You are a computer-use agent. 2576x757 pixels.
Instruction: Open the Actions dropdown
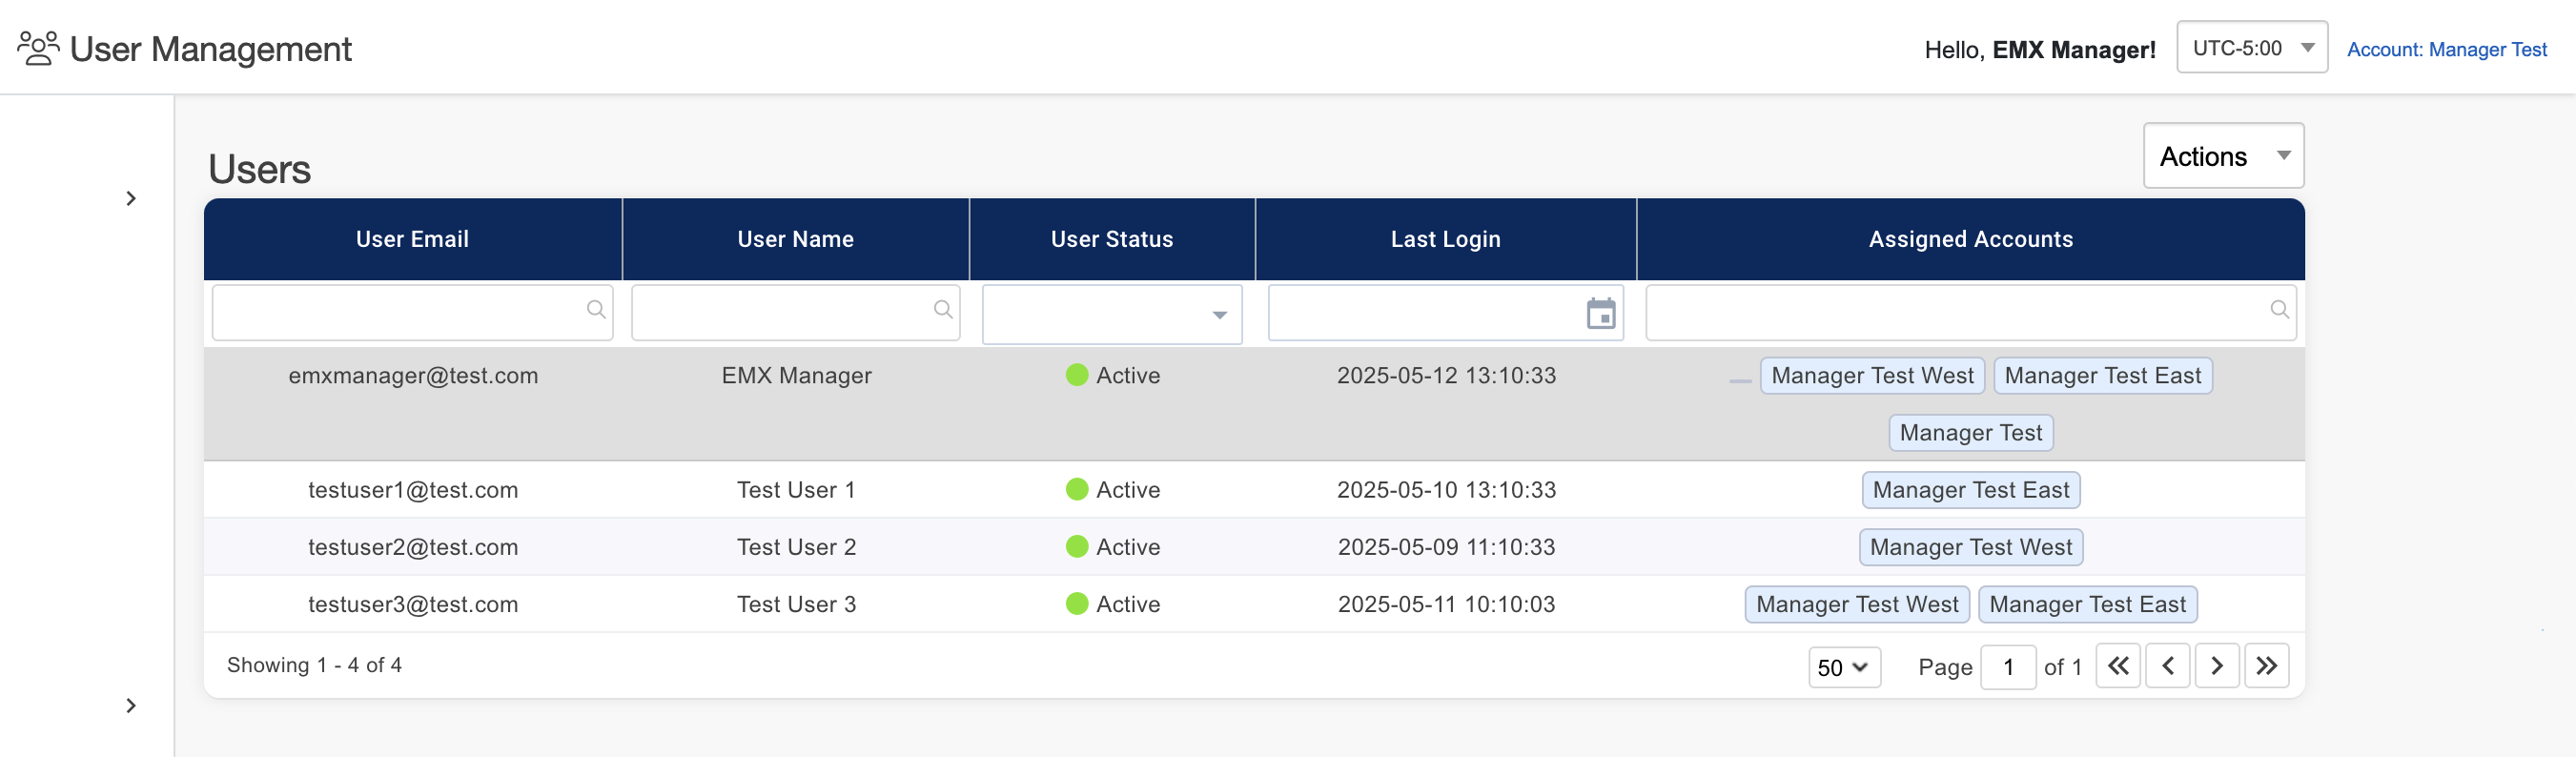tap(2223, 156)
